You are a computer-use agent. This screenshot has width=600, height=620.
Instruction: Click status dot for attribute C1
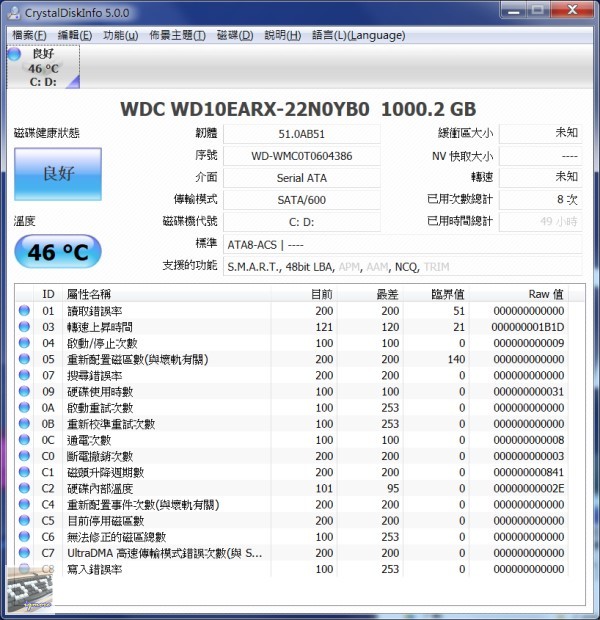24,472
